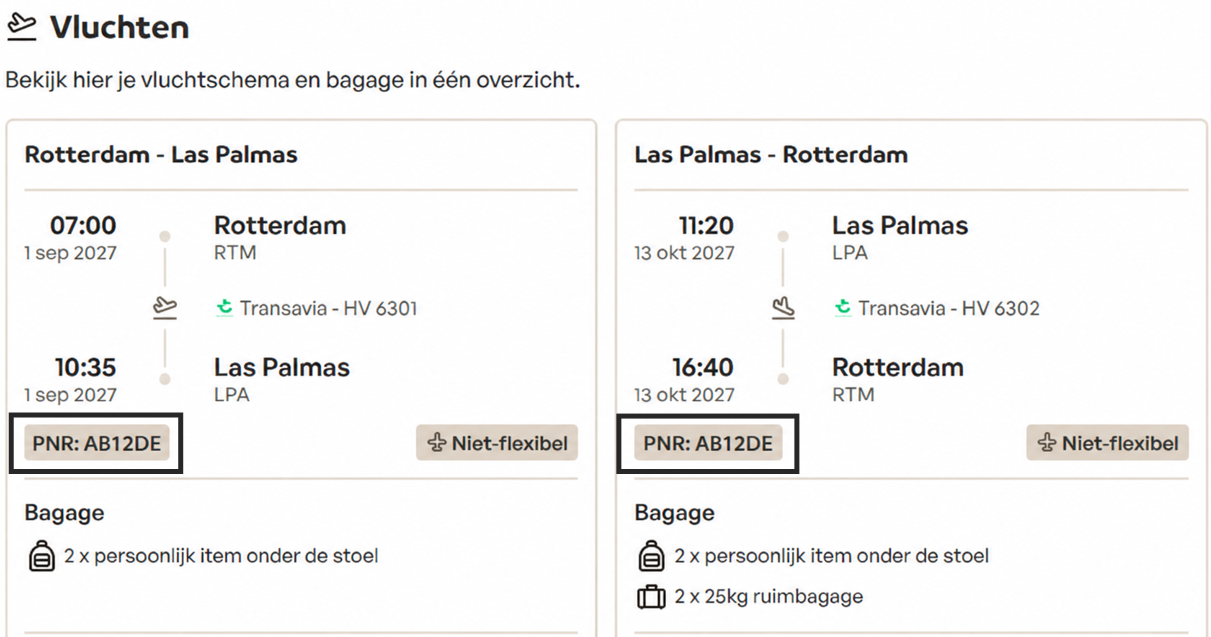This screenshot has width=1211, height=637.
Task: Click the Rotterdam - Las Palmas card title
Action: tap(161, 155)
